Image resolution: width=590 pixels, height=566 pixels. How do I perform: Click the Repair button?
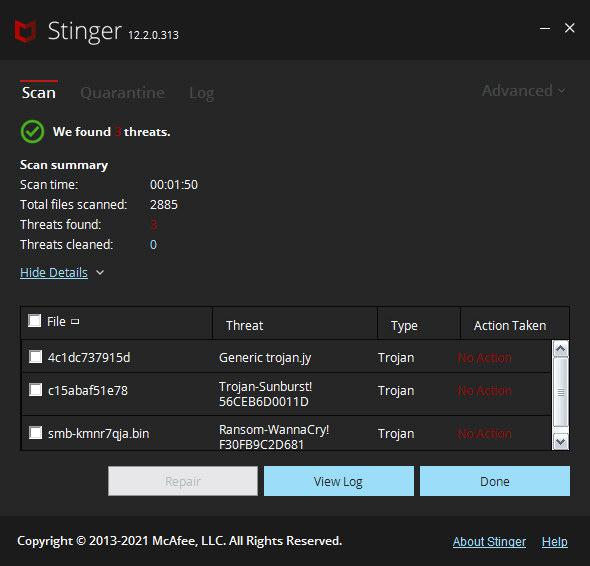point(183,481)
